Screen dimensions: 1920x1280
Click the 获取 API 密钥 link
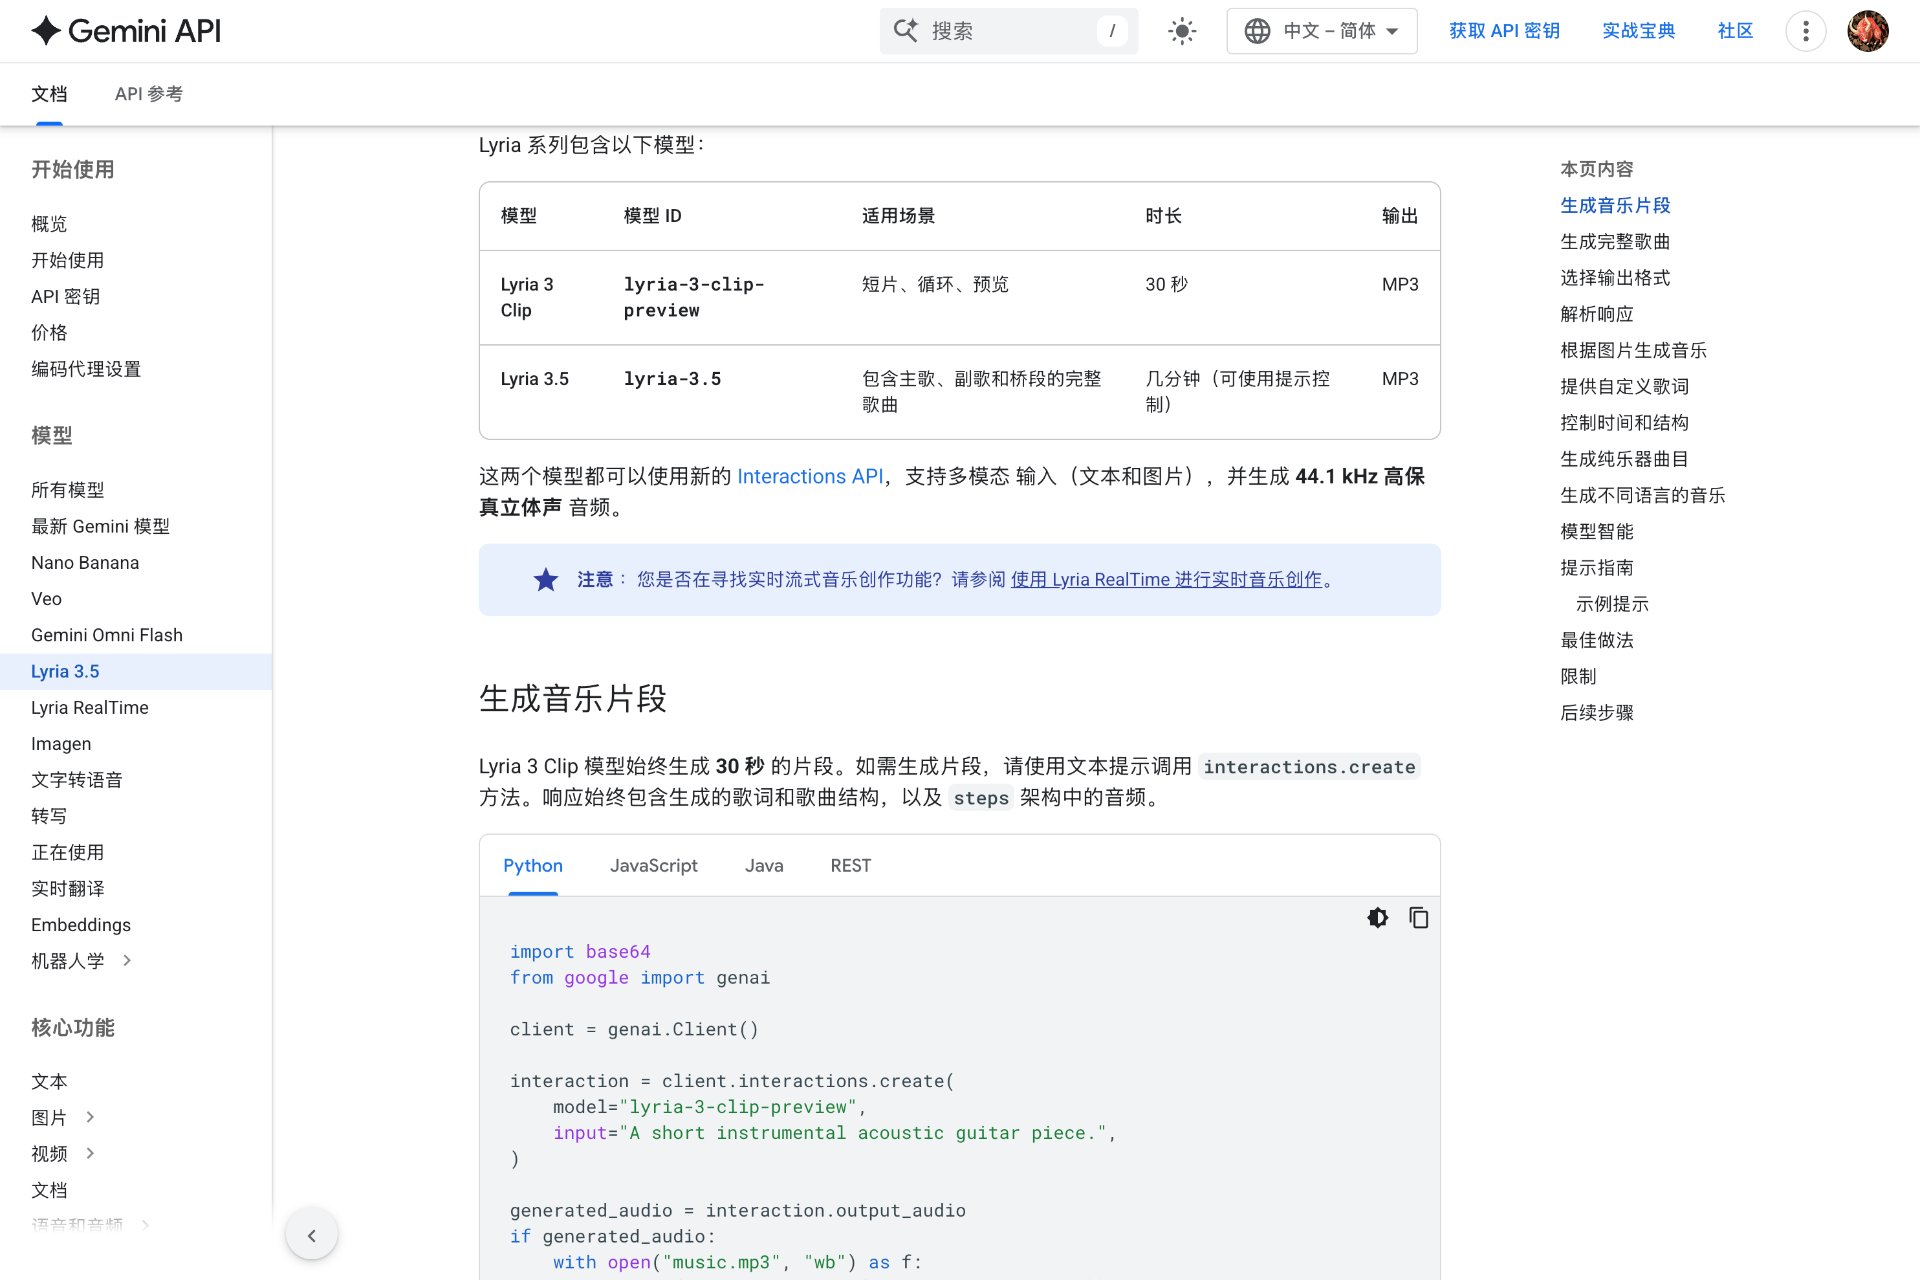coord(1504,31)
